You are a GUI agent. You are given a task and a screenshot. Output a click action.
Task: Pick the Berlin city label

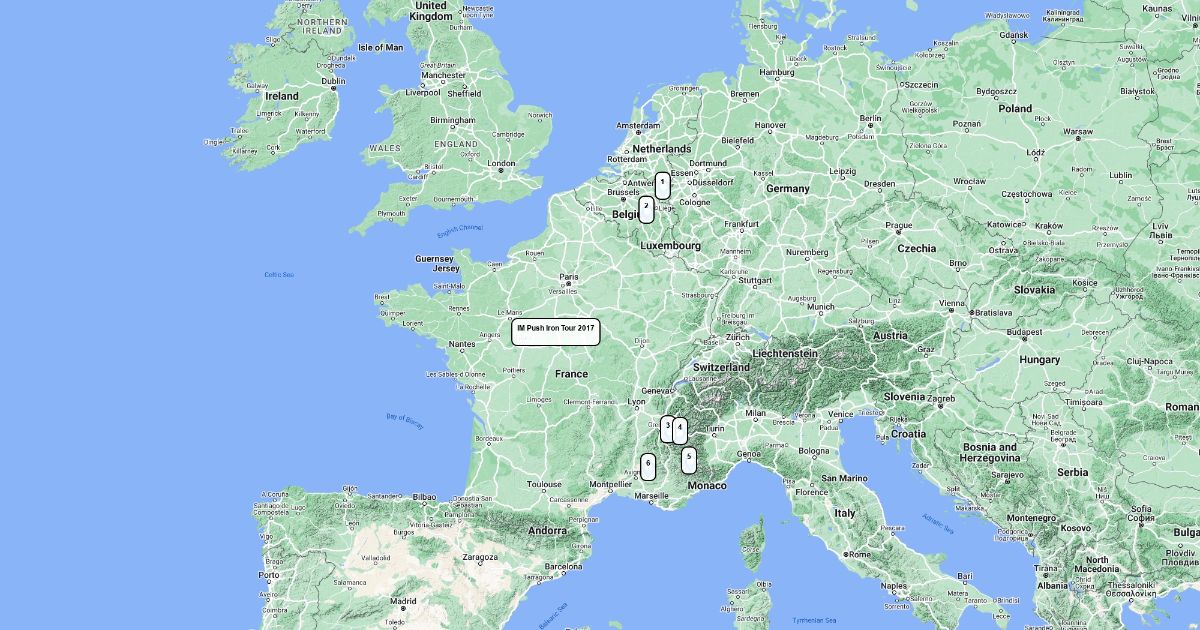pos(870,118)
